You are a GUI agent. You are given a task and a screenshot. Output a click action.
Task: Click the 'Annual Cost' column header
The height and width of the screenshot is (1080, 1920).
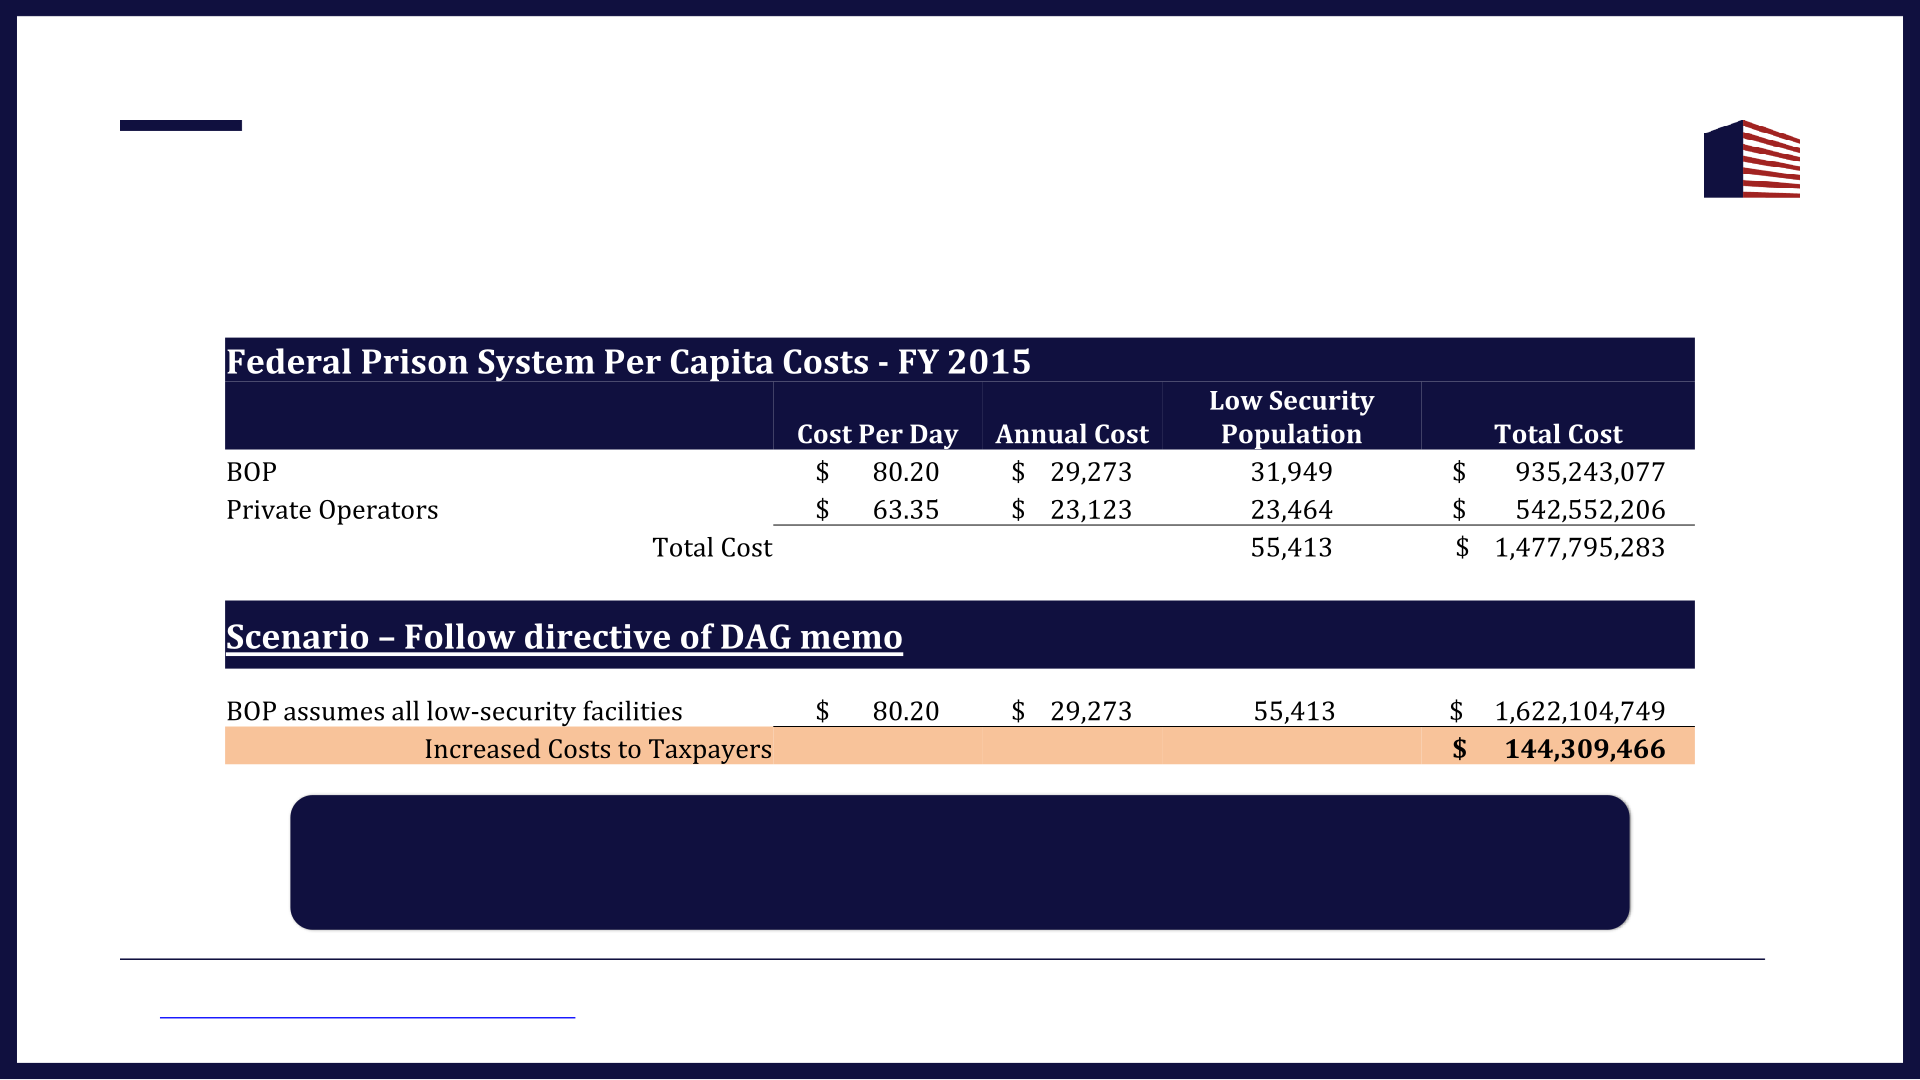point(1072,434)
